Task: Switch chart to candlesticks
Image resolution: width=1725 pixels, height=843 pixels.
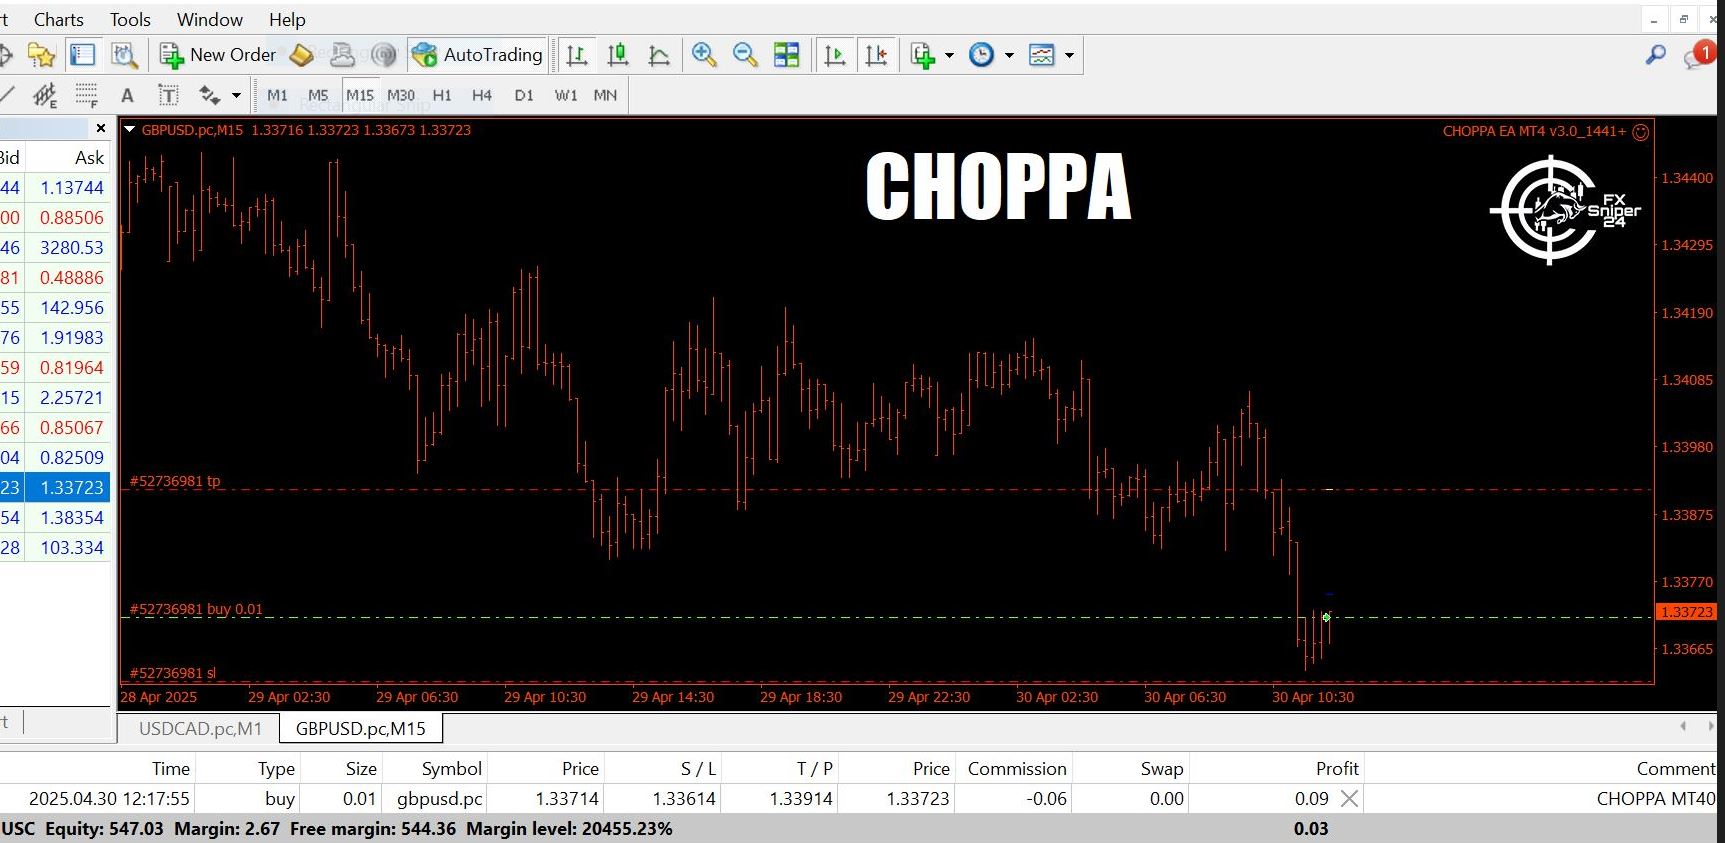Action: point(618,55)
